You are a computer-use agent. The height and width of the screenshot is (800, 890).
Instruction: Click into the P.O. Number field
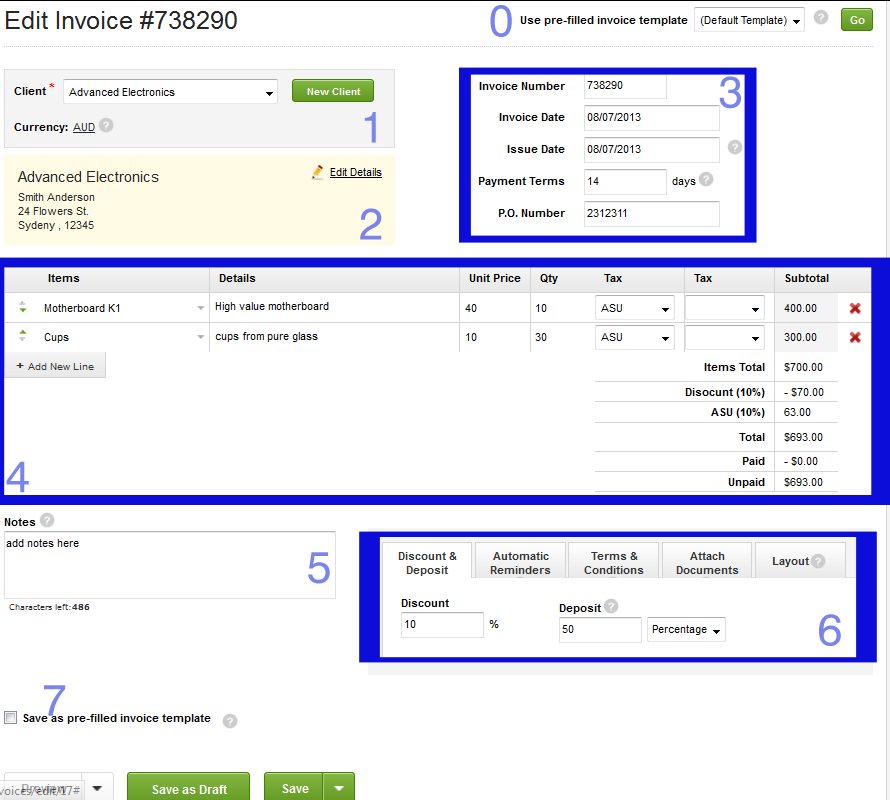click(x=651, y=213)
